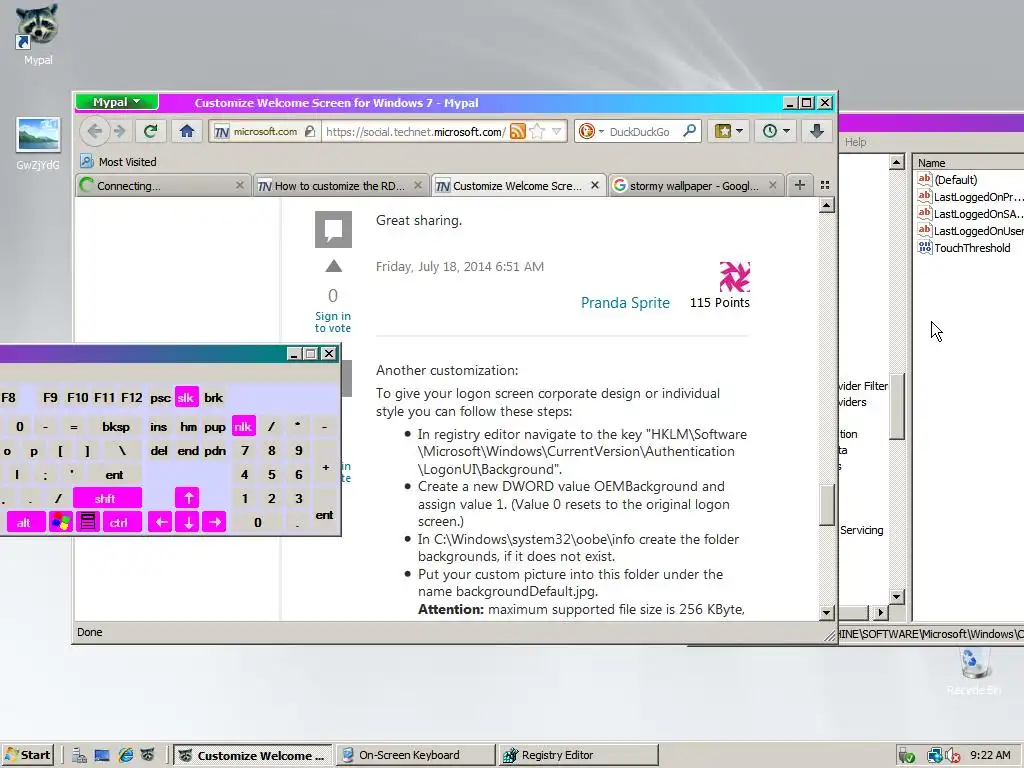The image size is (1024, 768).
Task: Click the URL address field
Action: coord(415,131)
